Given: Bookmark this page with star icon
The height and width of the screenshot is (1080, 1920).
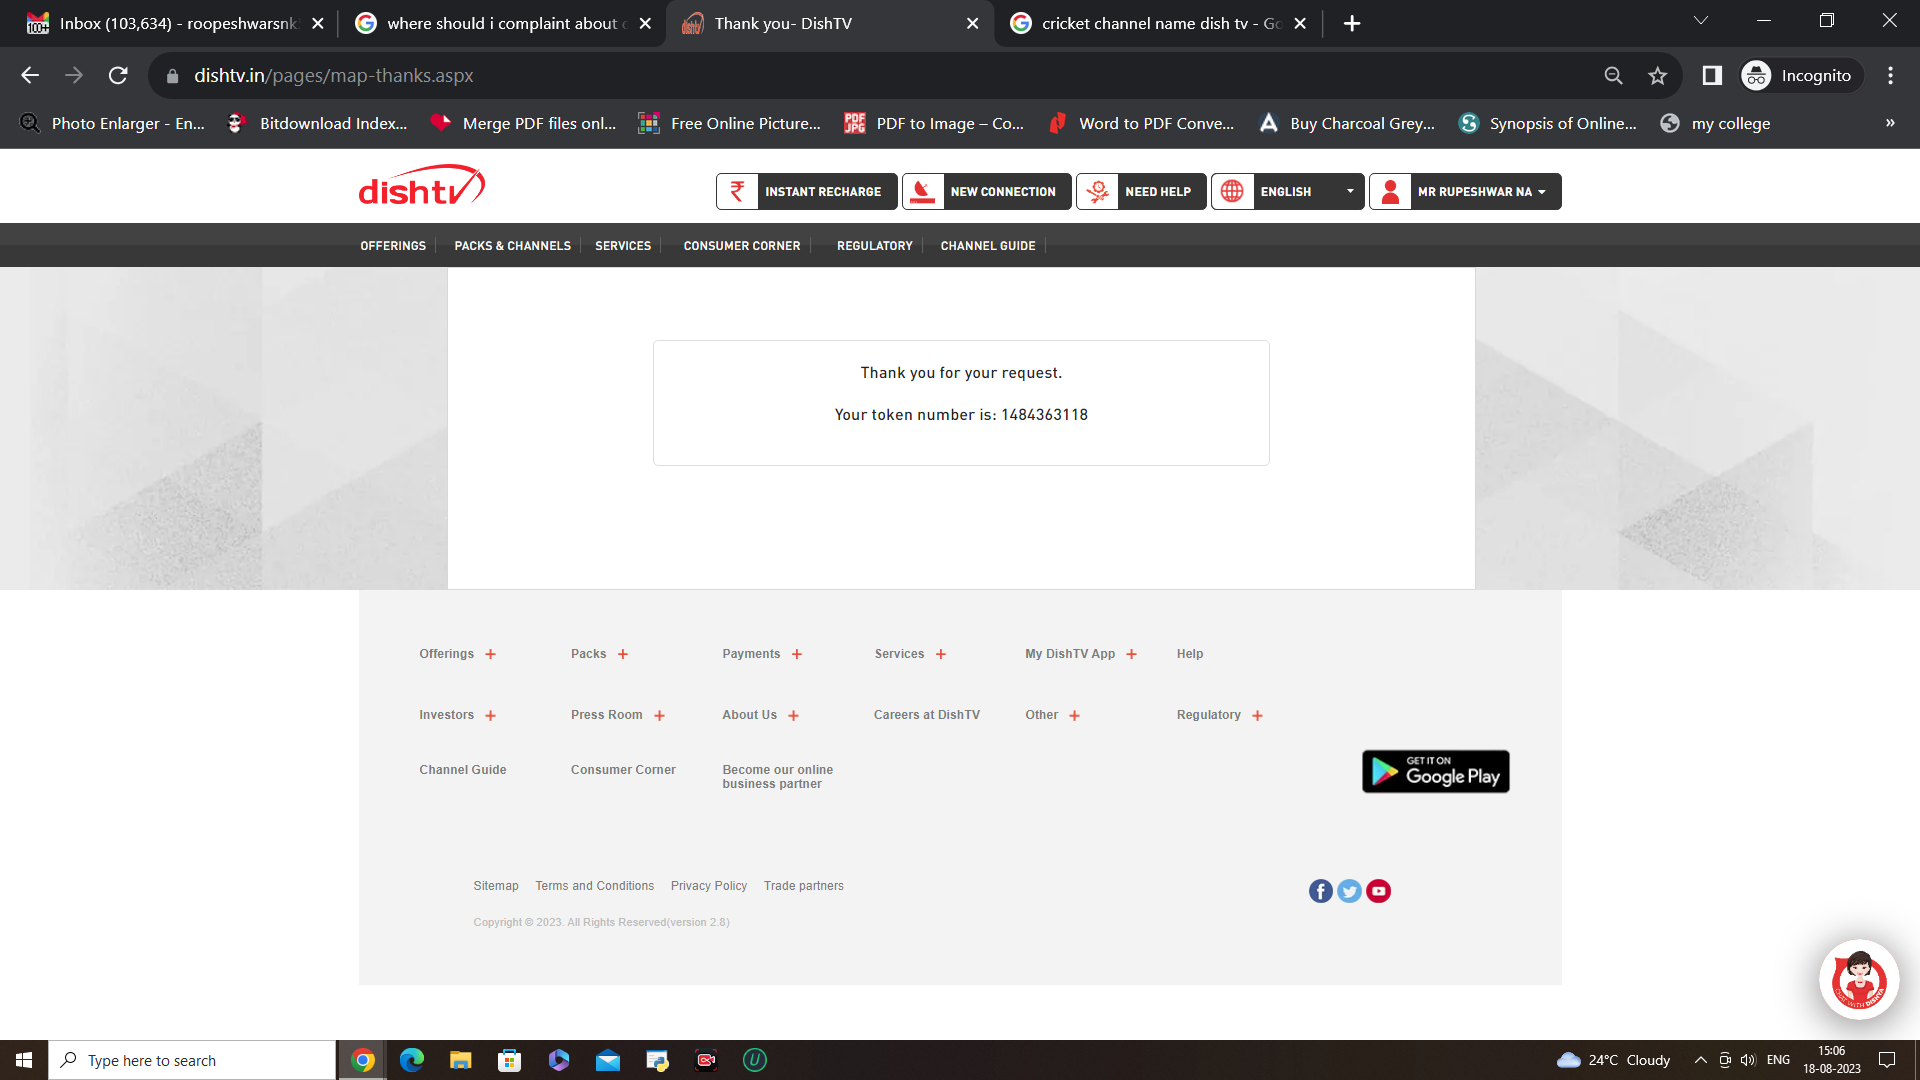Looking at the screenshot, I should point(1658,76).
